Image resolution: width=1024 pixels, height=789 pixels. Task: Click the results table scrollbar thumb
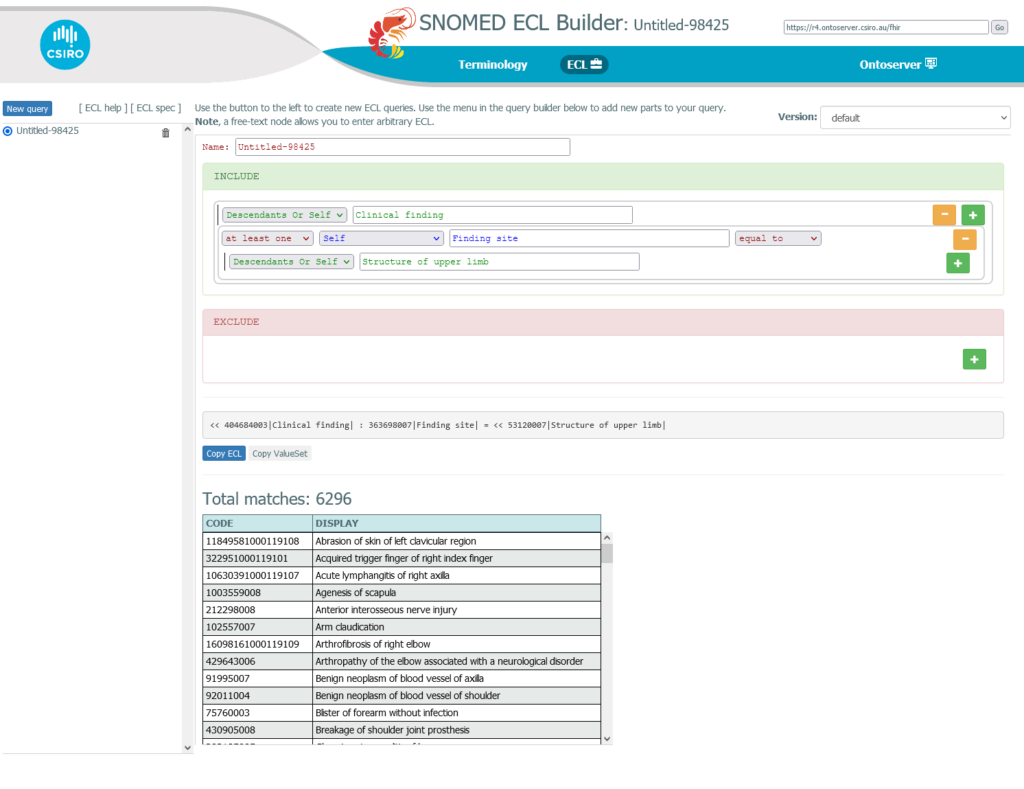pyautogui.click(x=607, y=553)
